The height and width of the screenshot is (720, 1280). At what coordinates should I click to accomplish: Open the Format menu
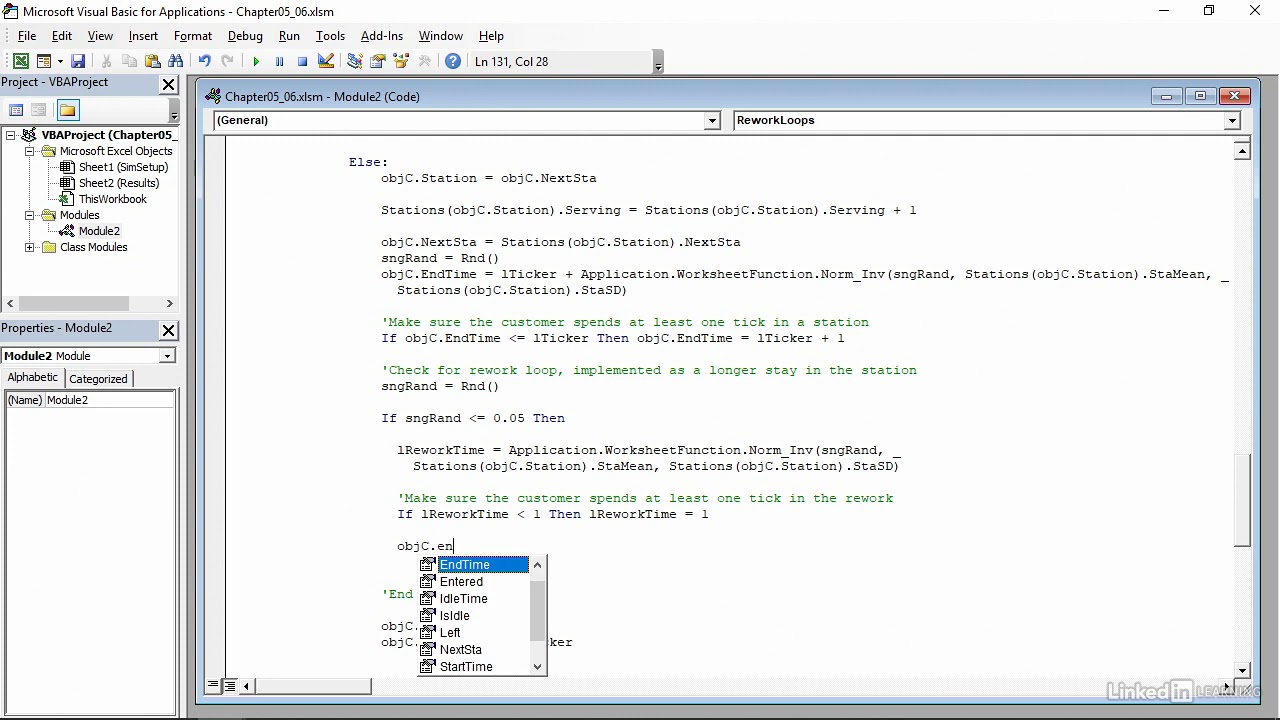point(193,36)
